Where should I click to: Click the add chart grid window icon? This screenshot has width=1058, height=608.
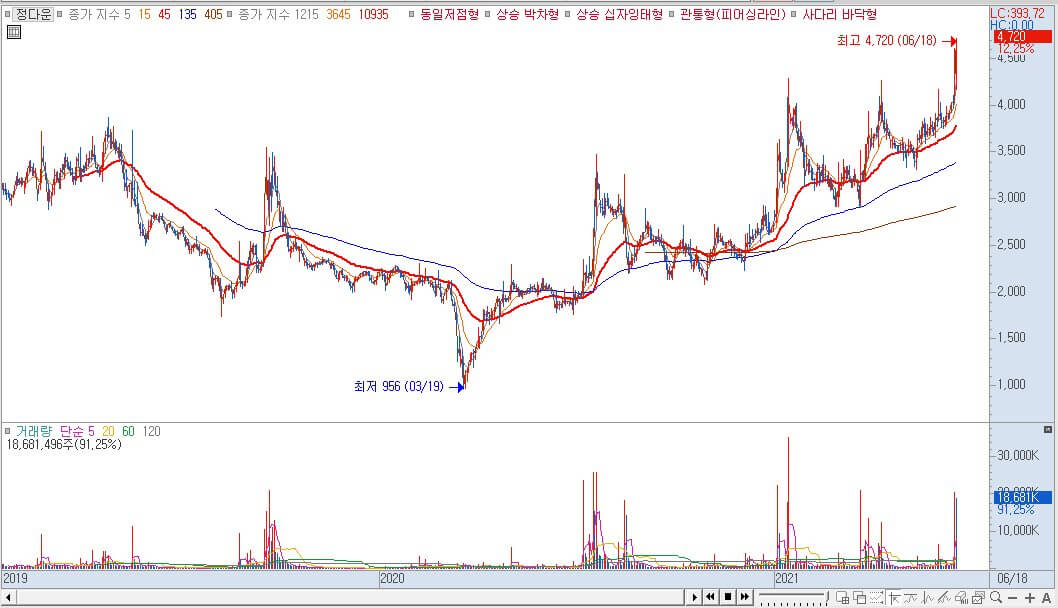point(842,597)
